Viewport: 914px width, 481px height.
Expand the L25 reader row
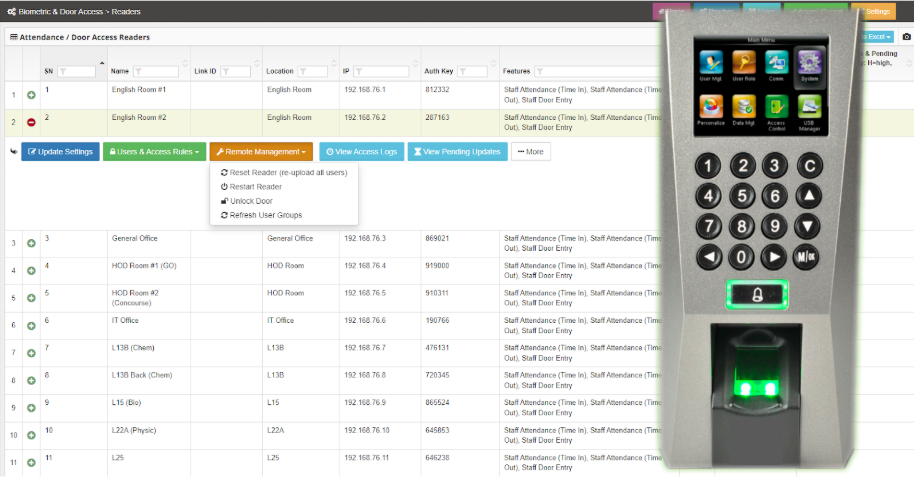(x=31, y=462)
